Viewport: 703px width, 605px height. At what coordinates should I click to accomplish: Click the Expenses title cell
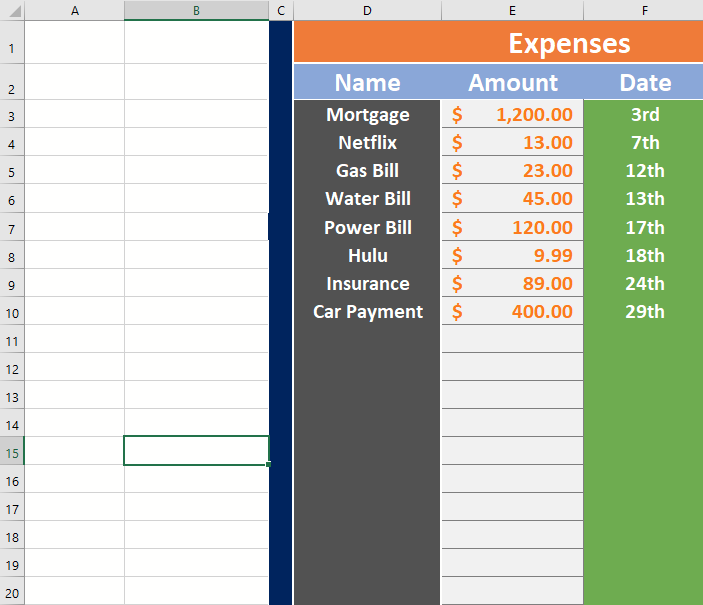click(x=498, y=42)
